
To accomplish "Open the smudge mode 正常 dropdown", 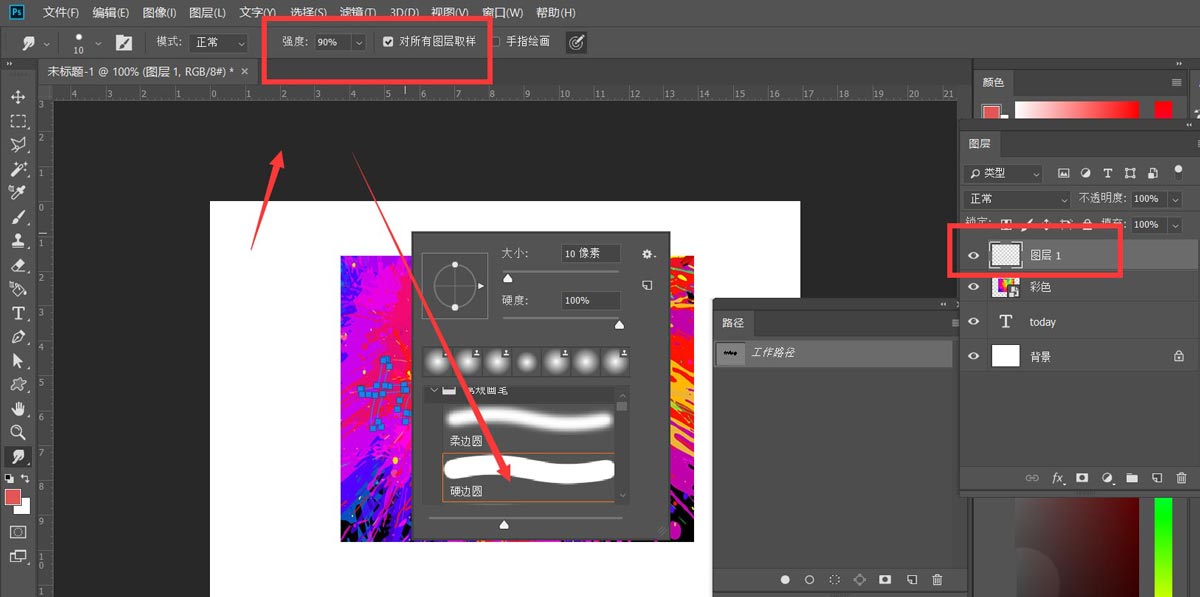I will click(219, 43).
